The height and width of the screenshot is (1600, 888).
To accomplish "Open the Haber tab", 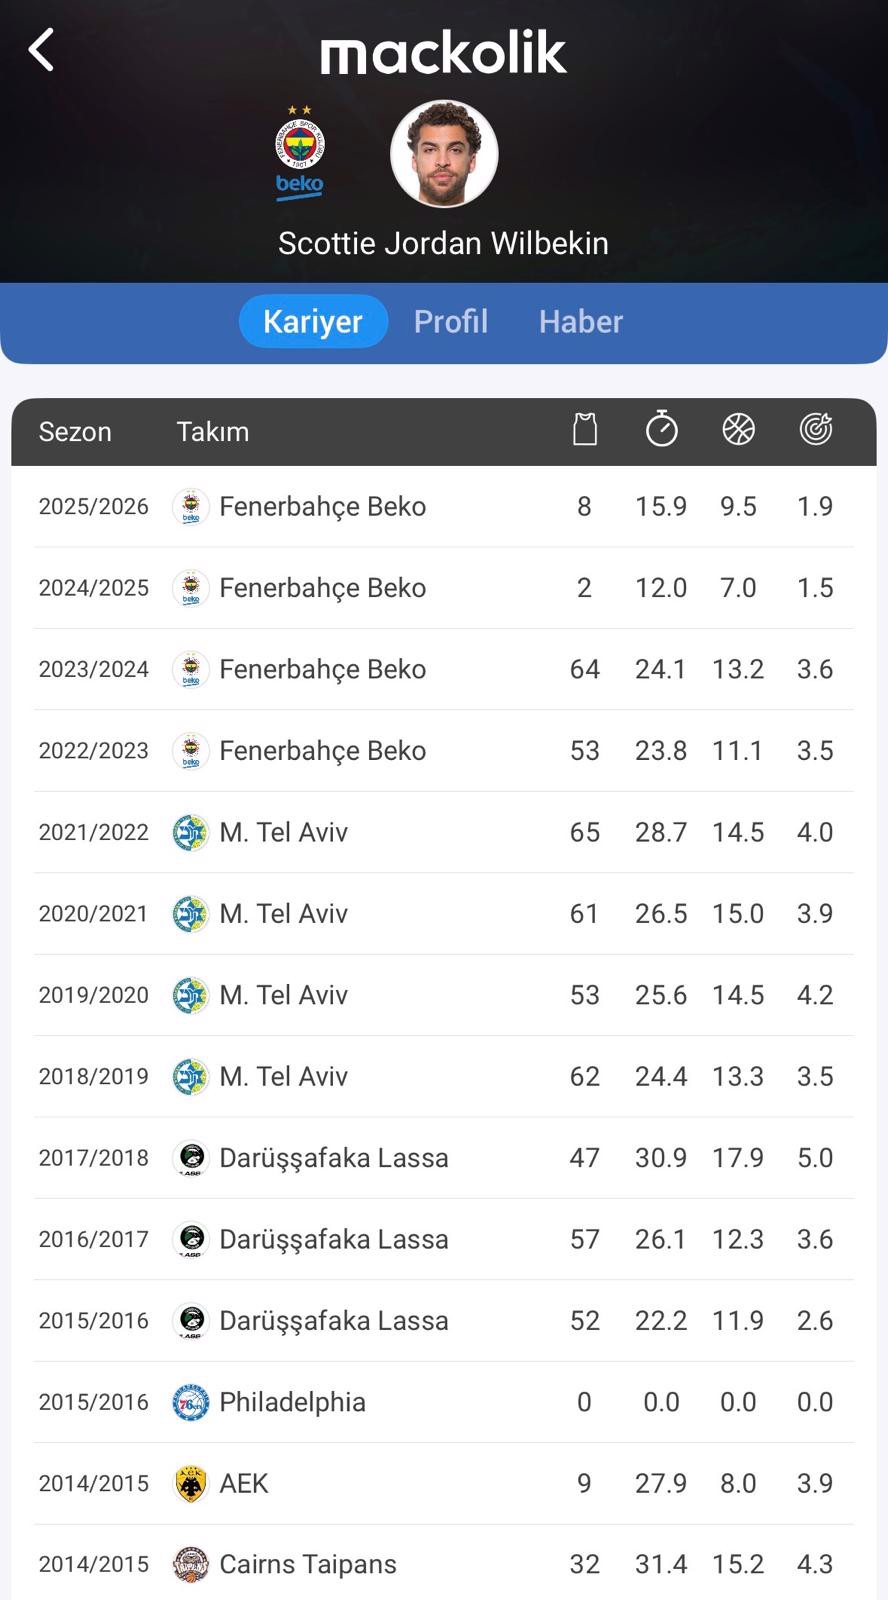I will coord(581,322).
